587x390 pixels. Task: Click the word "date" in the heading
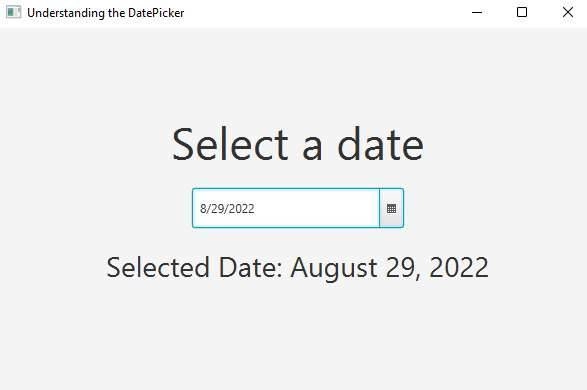[x=380, y=144]
